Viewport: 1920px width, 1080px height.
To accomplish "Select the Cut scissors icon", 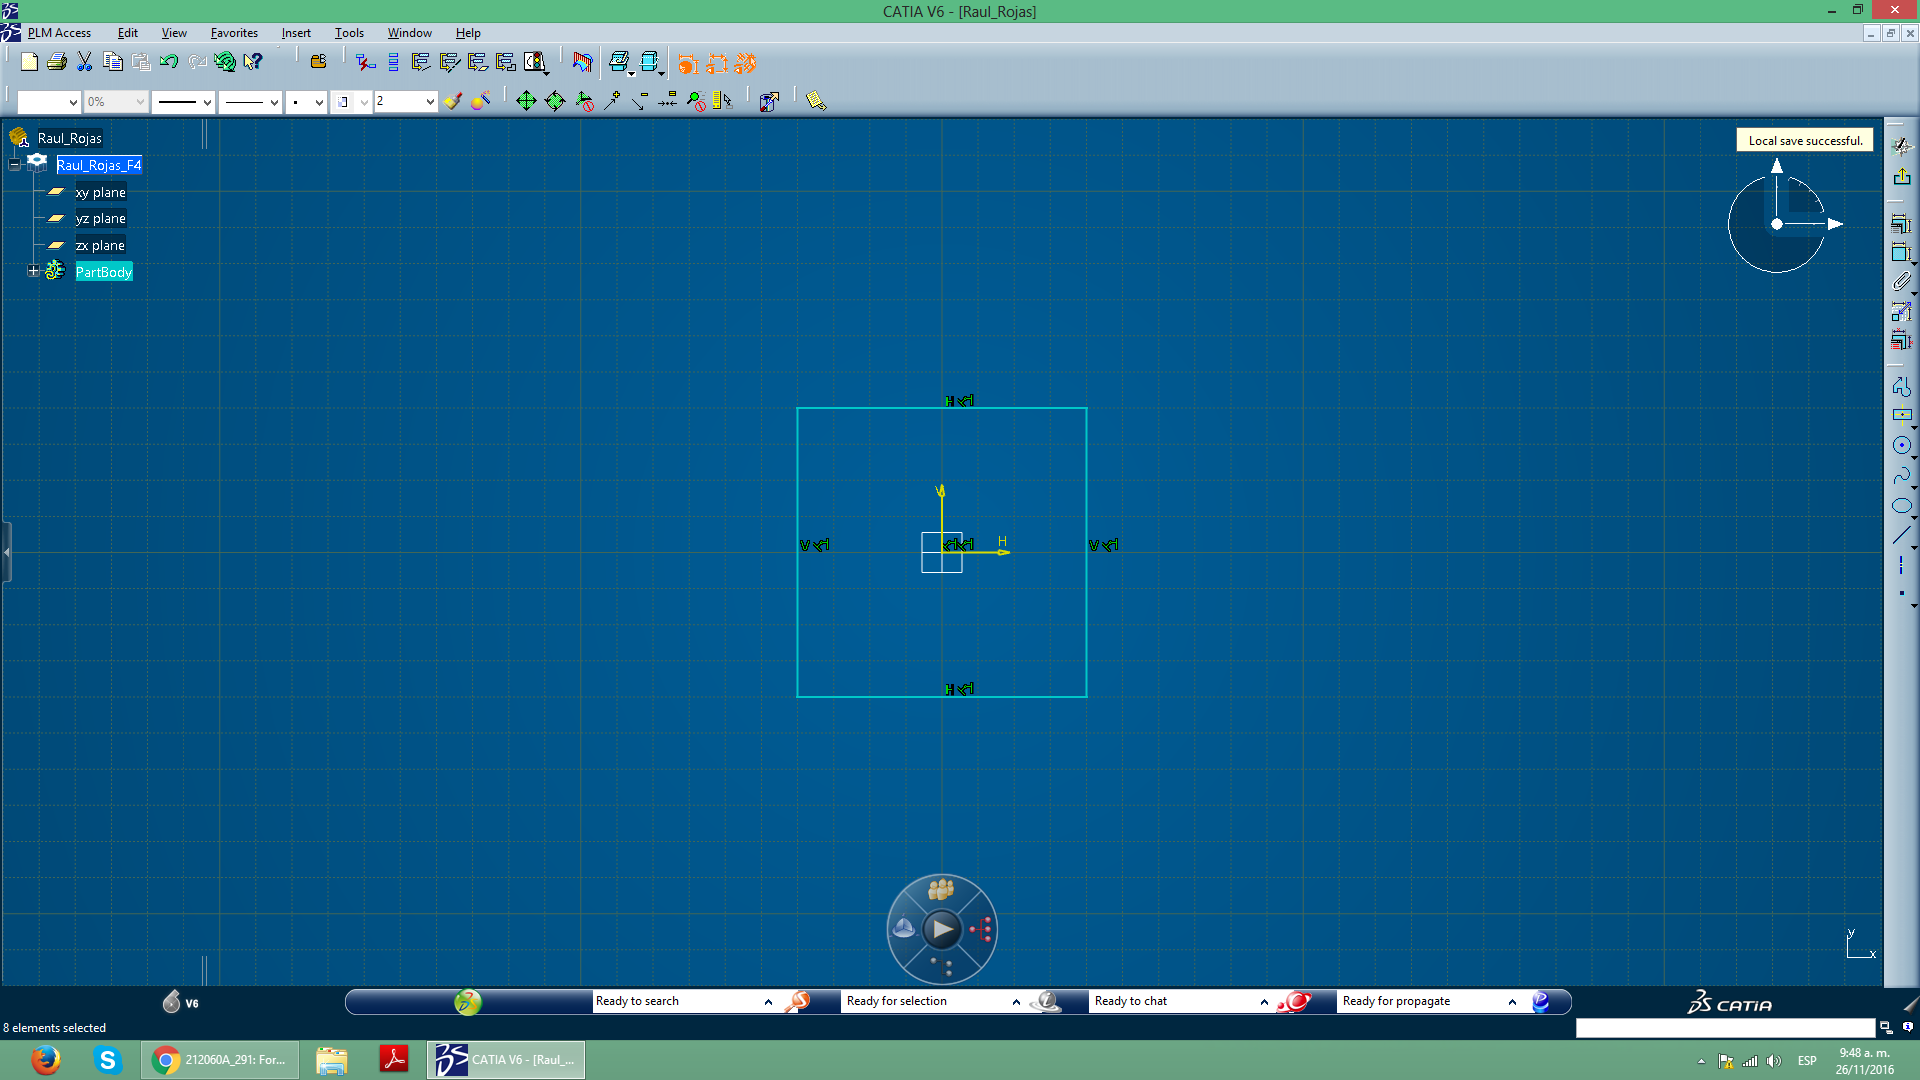I will [85, 62].
